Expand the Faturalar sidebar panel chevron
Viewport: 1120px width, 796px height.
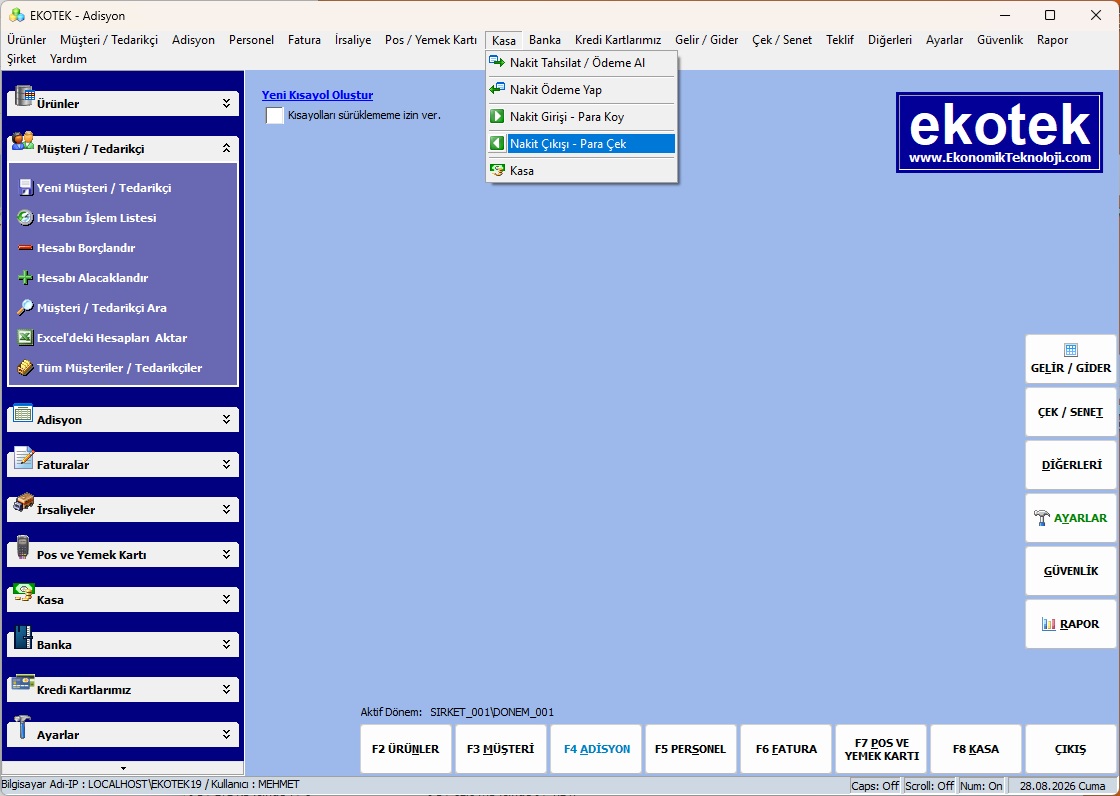click(226, 464)
